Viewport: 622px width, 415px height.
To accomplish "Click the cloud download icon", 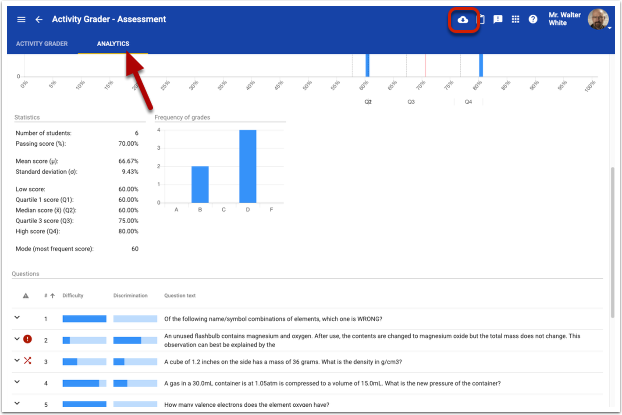I will pyautogui.click(x=462, y=19).
